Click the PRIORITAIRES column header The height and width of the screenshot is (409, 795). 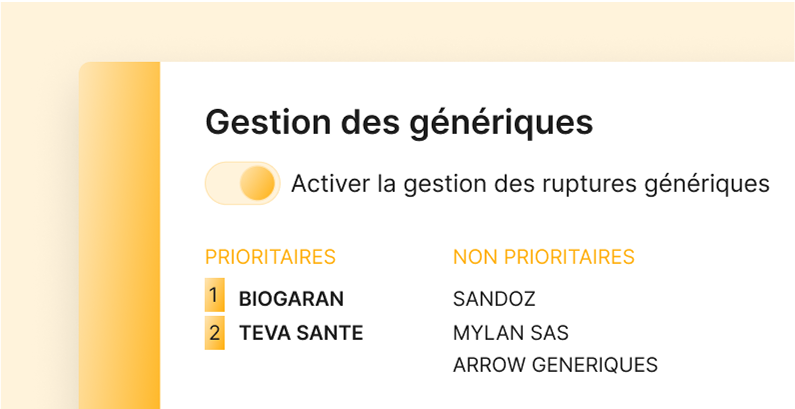tap(270, 257)
